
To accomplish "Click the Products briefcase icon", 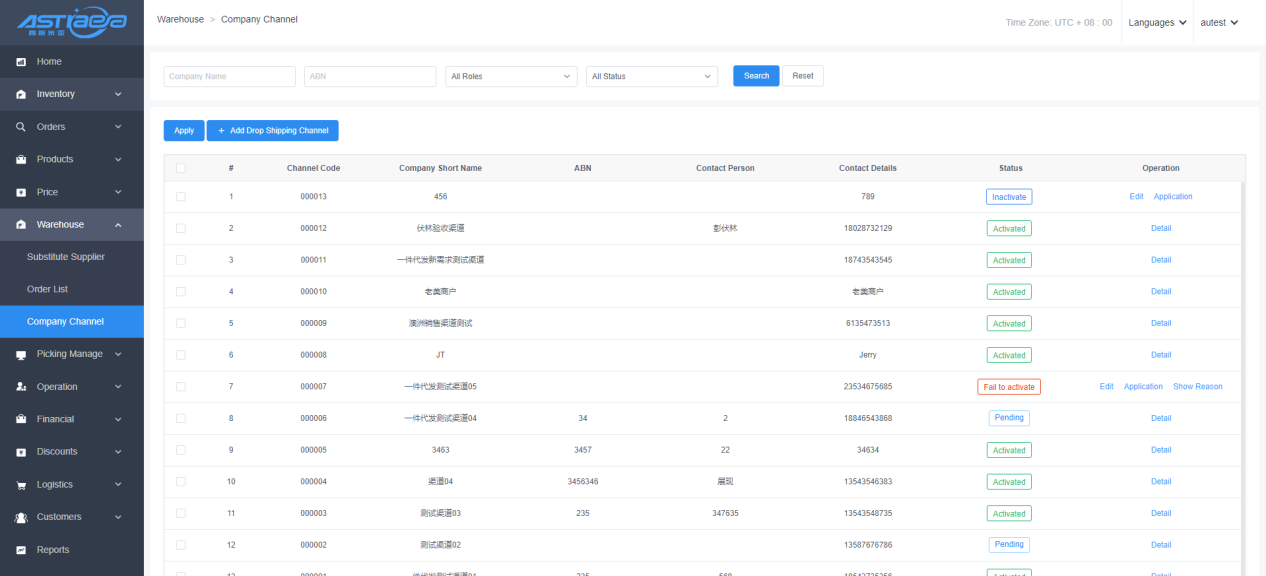I will 21,159.
